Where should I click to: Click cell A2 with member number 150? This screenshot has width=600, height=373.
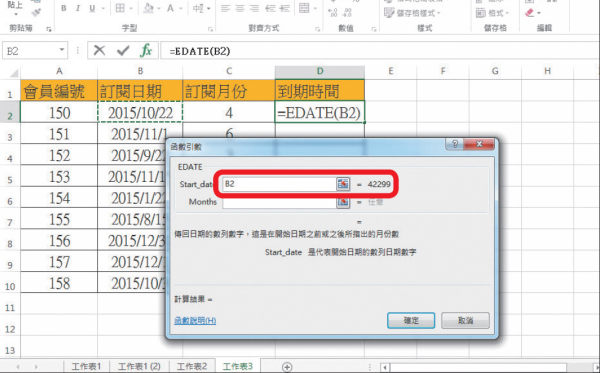pos(59,112)
